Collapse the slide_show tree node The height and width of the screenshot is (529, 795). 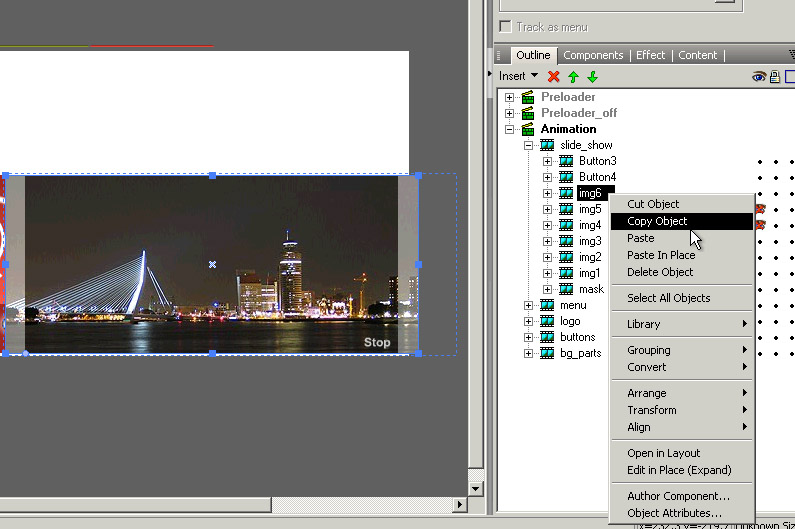tap(528, 145)
